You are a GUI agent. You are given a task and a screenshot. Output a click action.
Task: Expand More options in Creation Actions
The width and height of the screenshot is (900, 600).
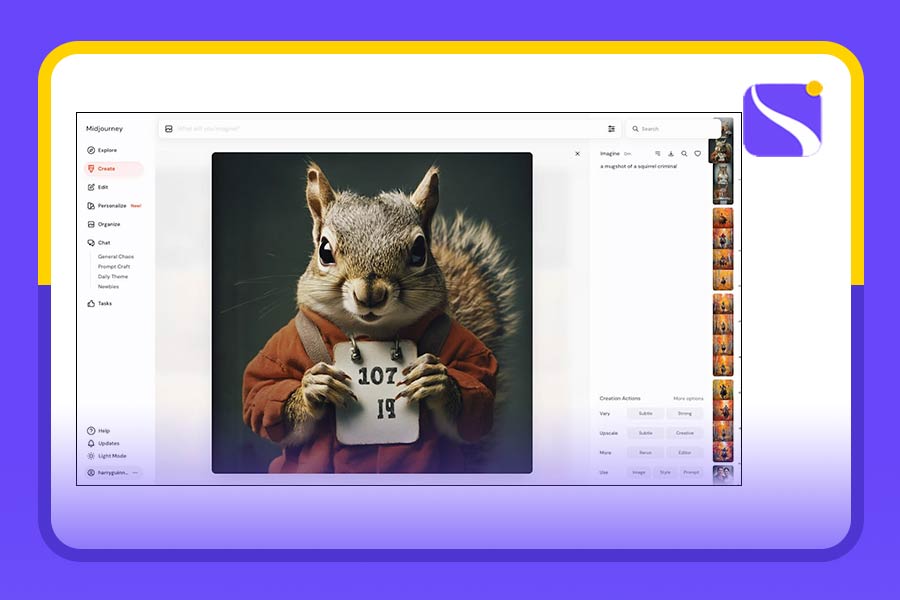(x=688, y=398)
